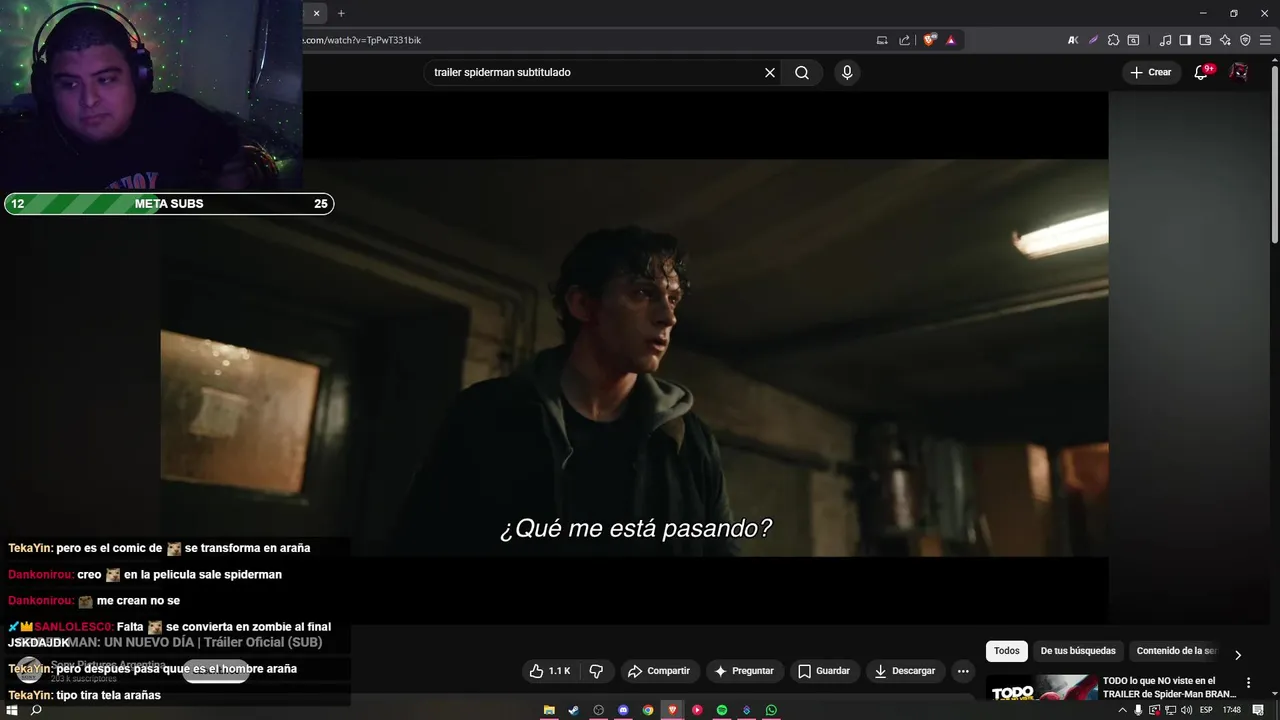Image resolution: width=1280 pixels, height=720 pixels.
Task: Click the system tray volume icon
Action: coord(1186,710)
